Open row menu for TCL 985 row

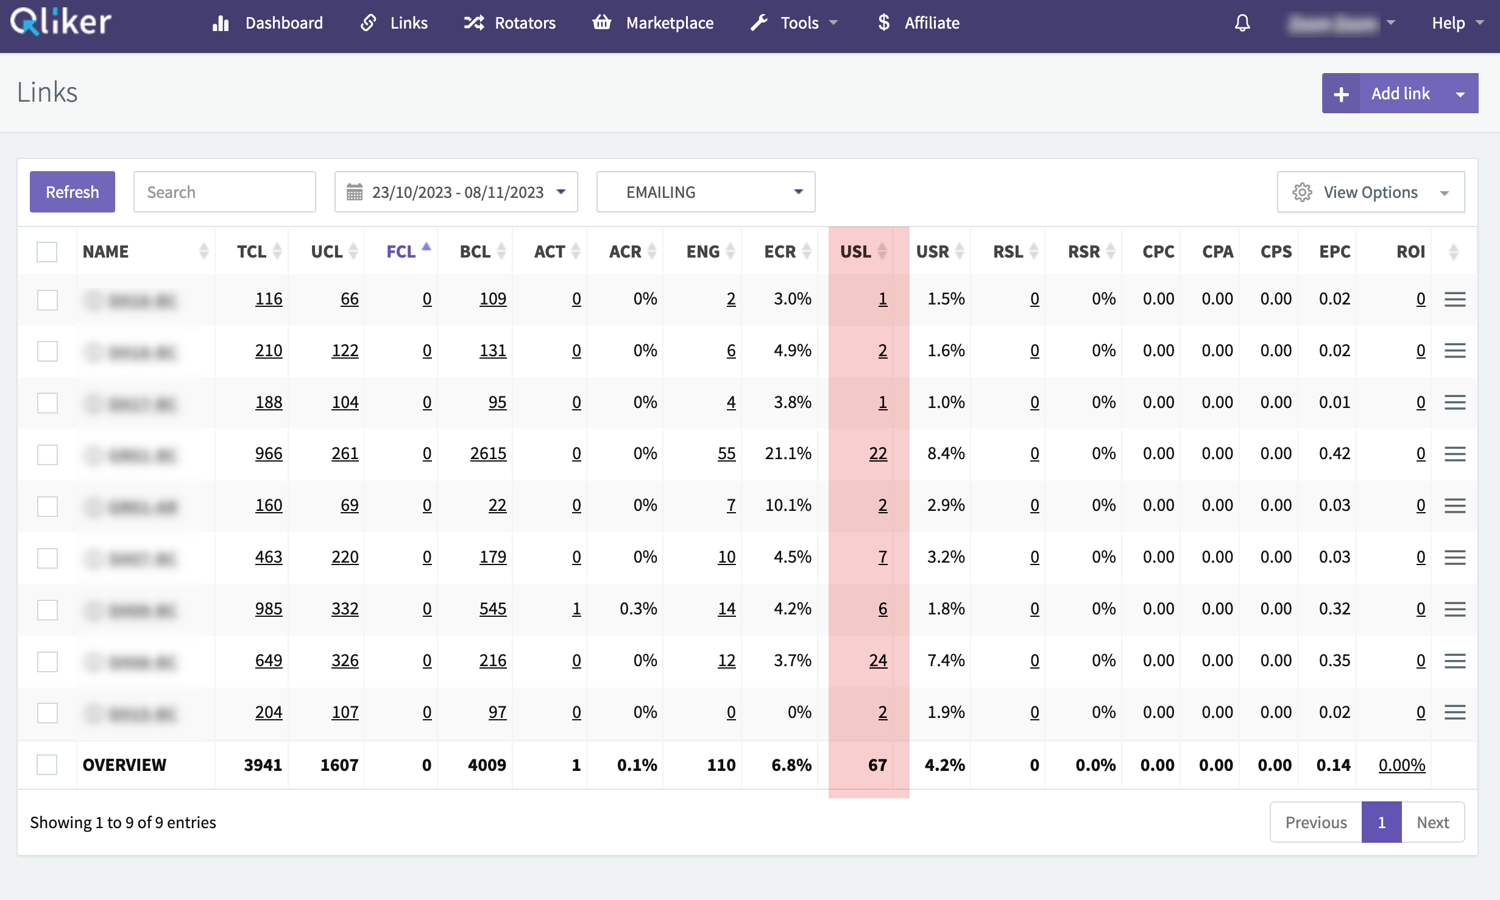(x=1455, y=609)
